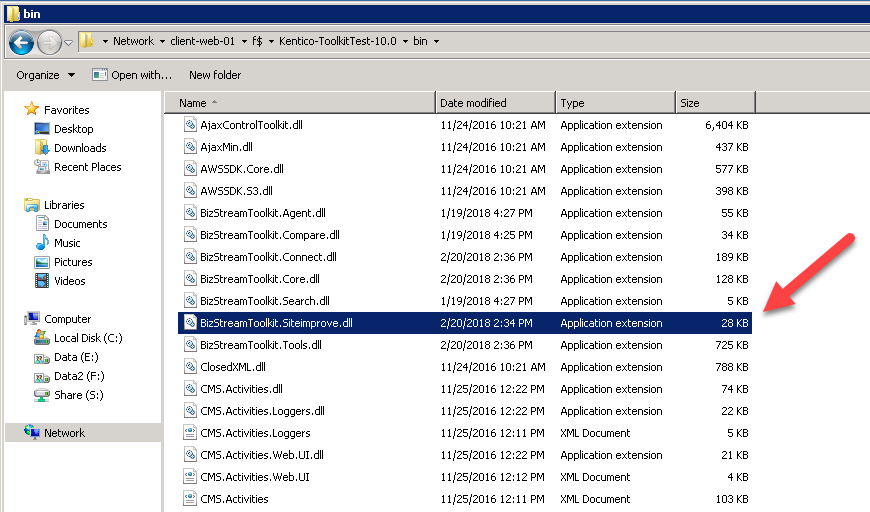The image size is (870, 512).
Task: Click the Music note icon
Action: click(42, 243)
